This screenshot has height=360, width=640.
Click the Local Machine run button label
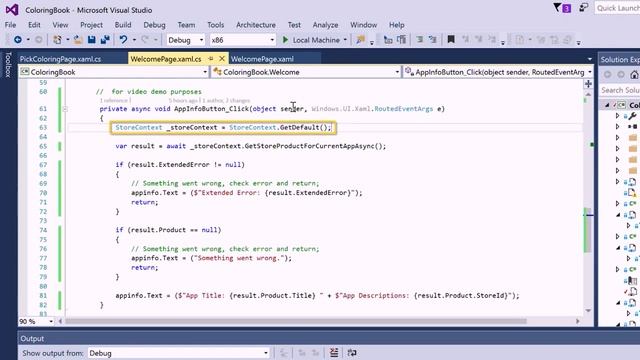coord(316,40)
